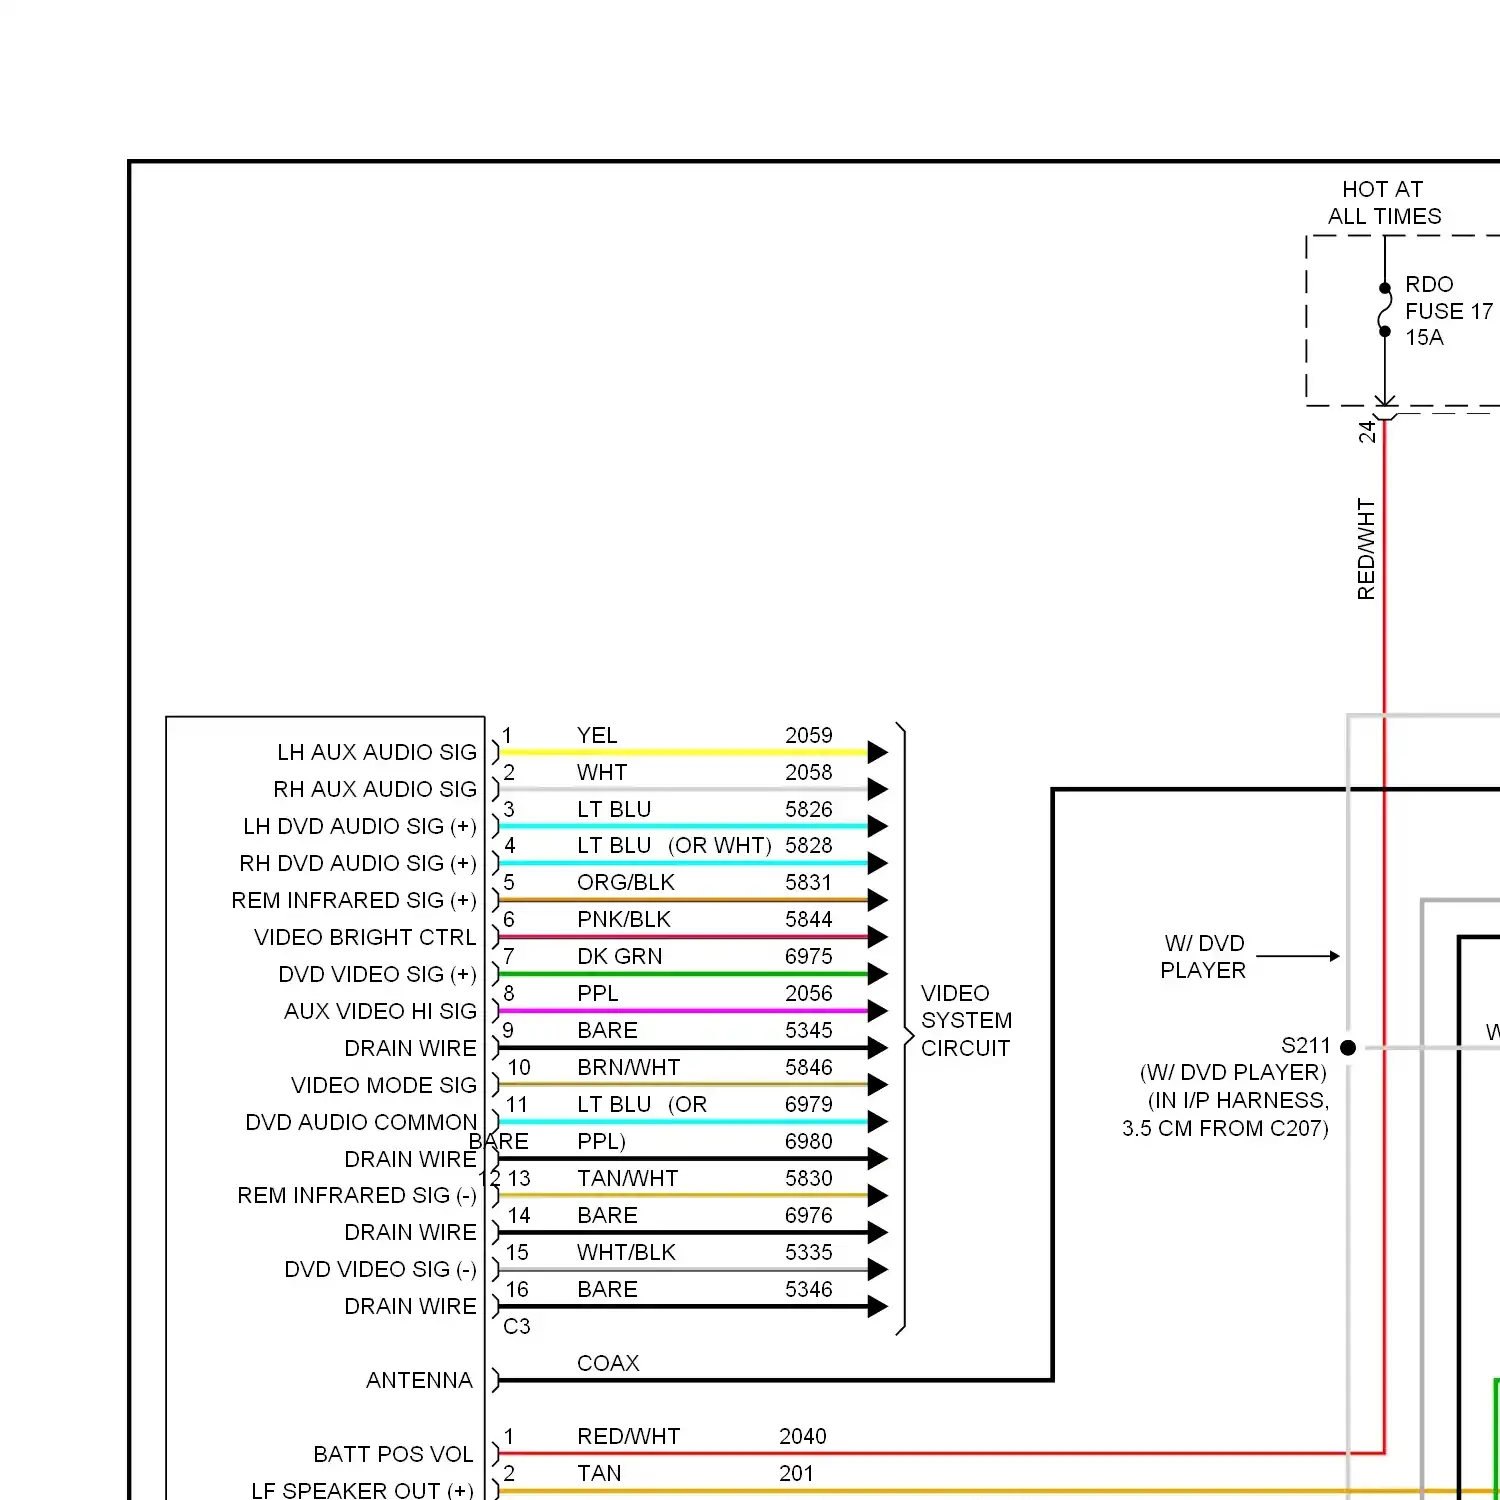Click circuit number 5844
This screenshot has height=1500, width=1500.
click(x=808, y=919)
